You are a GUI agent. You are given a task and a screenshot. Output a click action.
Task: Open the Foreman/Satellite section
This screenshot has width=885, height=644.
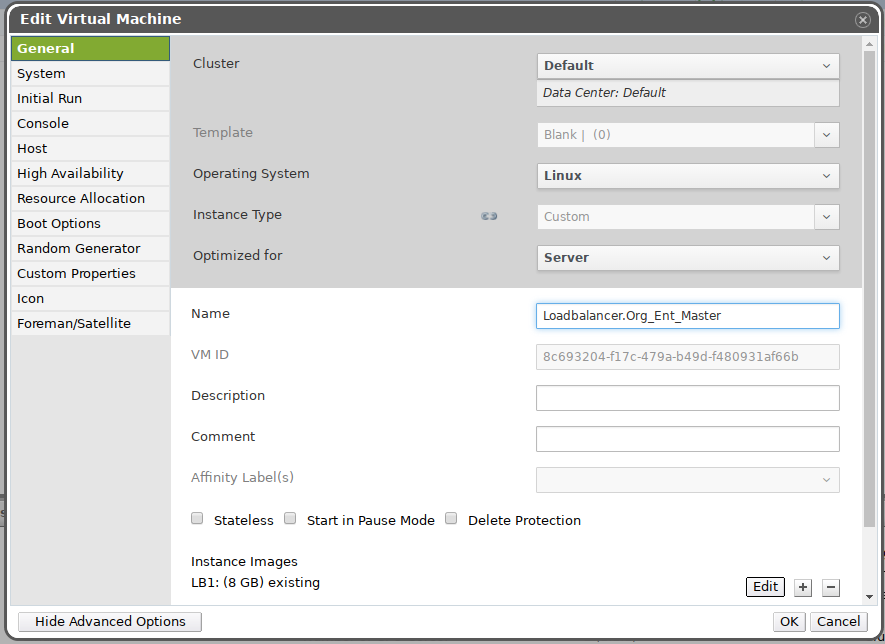coord(90,323)
